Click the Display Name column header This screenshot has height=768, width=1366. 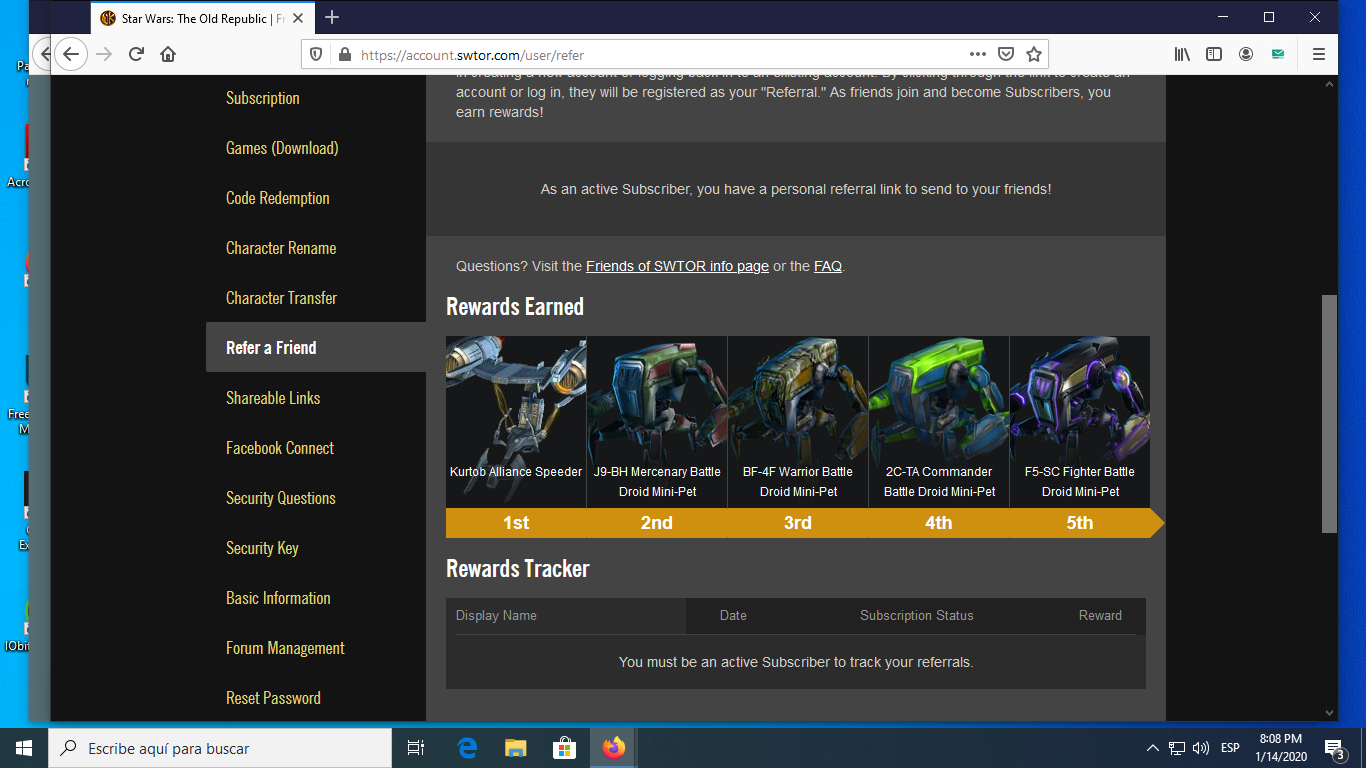(x=496, y=616)
